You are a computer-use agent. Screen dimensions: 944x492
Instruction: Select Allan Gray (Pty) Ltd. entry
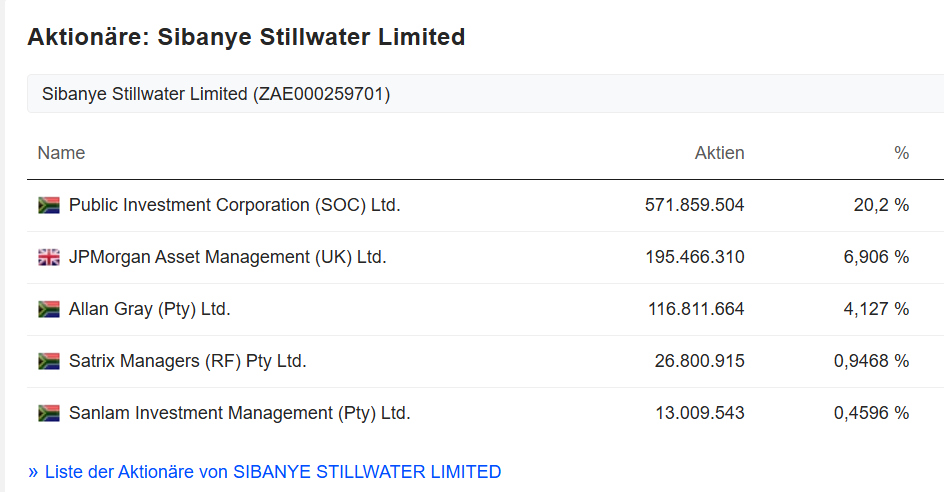coord(149,309)
